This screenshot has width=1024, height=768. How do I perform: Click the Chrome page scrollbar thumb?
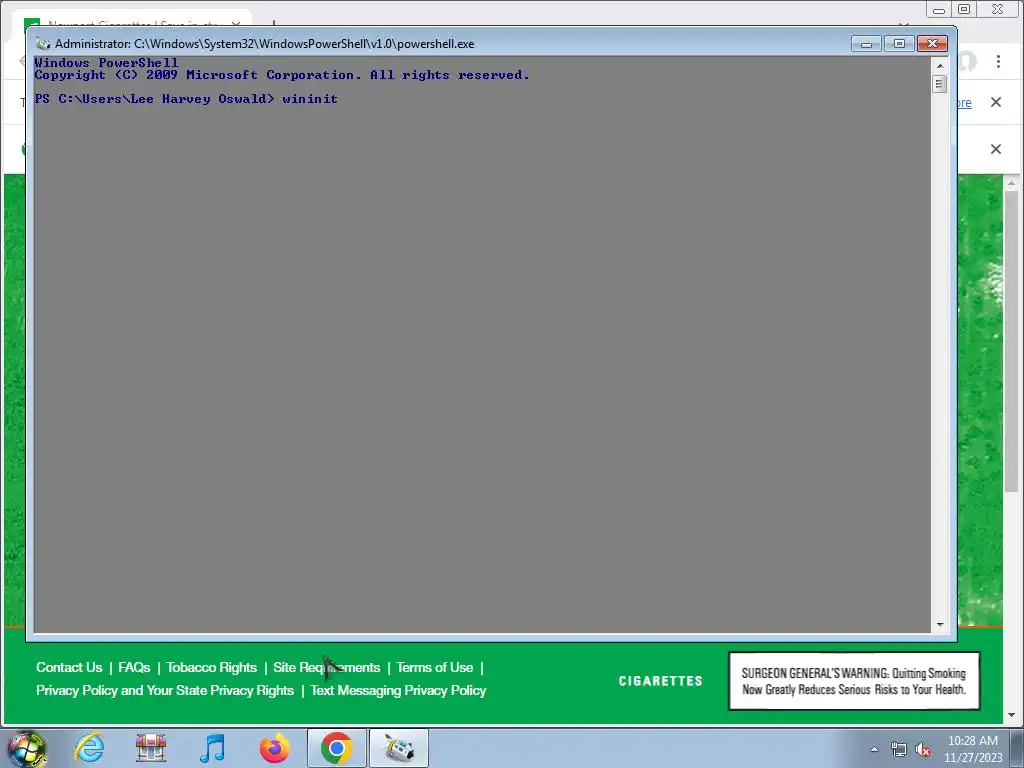tap(1011, 340)
